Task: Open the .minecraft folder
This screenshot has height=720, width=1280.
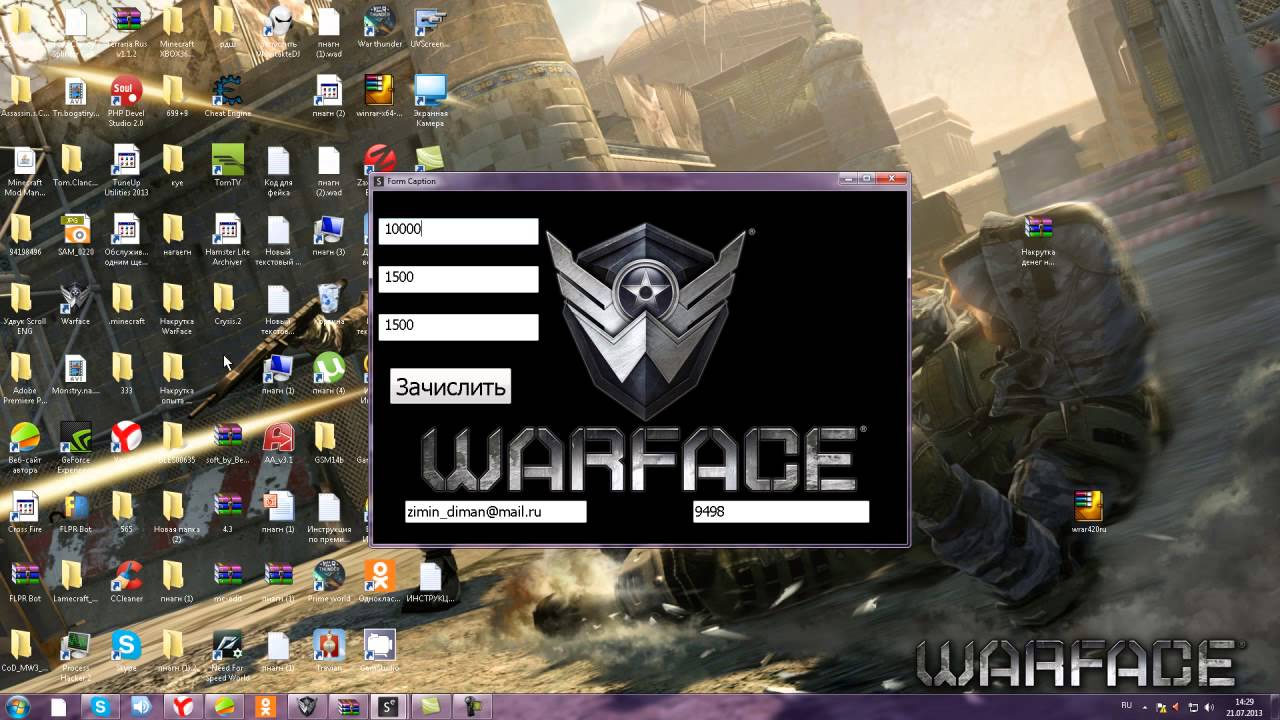Action: [x=126, y=304]
